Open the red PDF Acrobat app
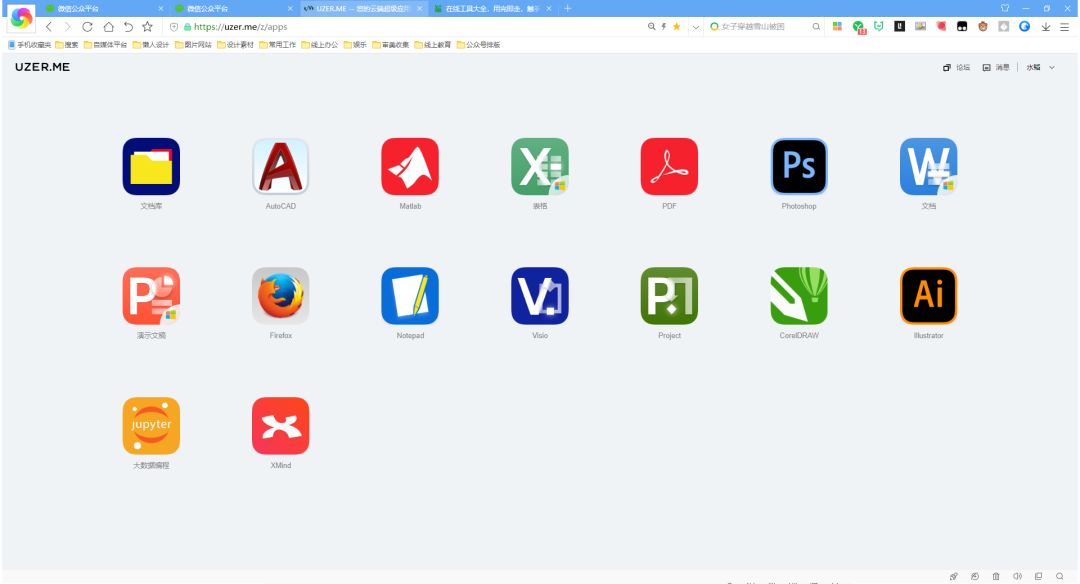The height and width of the screenshot is (584, 1080). (669, 167)
